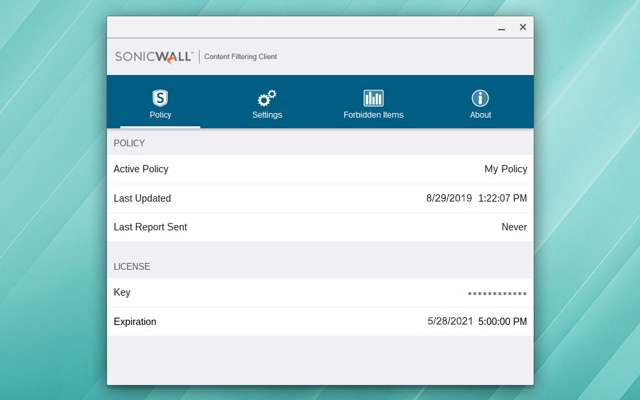Click the My Policy value
640x400 pixels.
pos(506,169)
